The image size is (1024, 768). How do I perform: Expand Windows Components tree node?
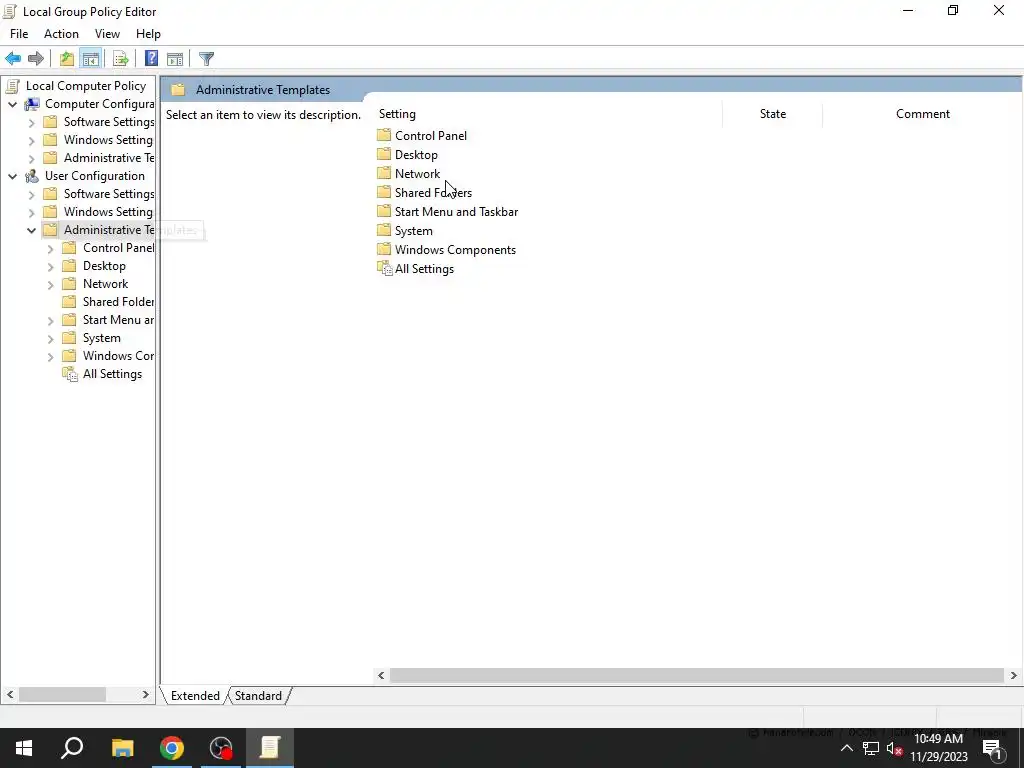50,357
